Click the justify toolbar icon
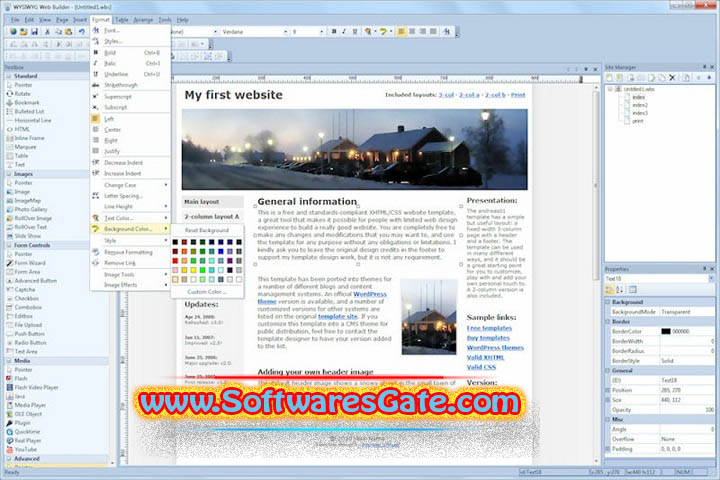This screenshot has width=720, height=480. click(433, 32)
